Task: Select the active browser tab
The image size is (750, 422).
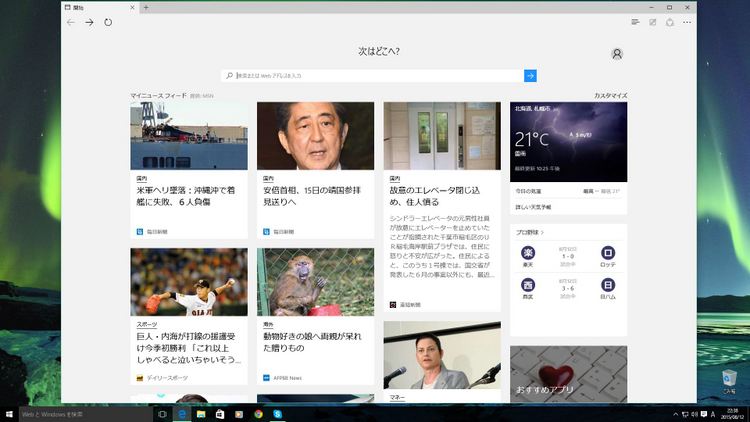Action: coord(100,7)
